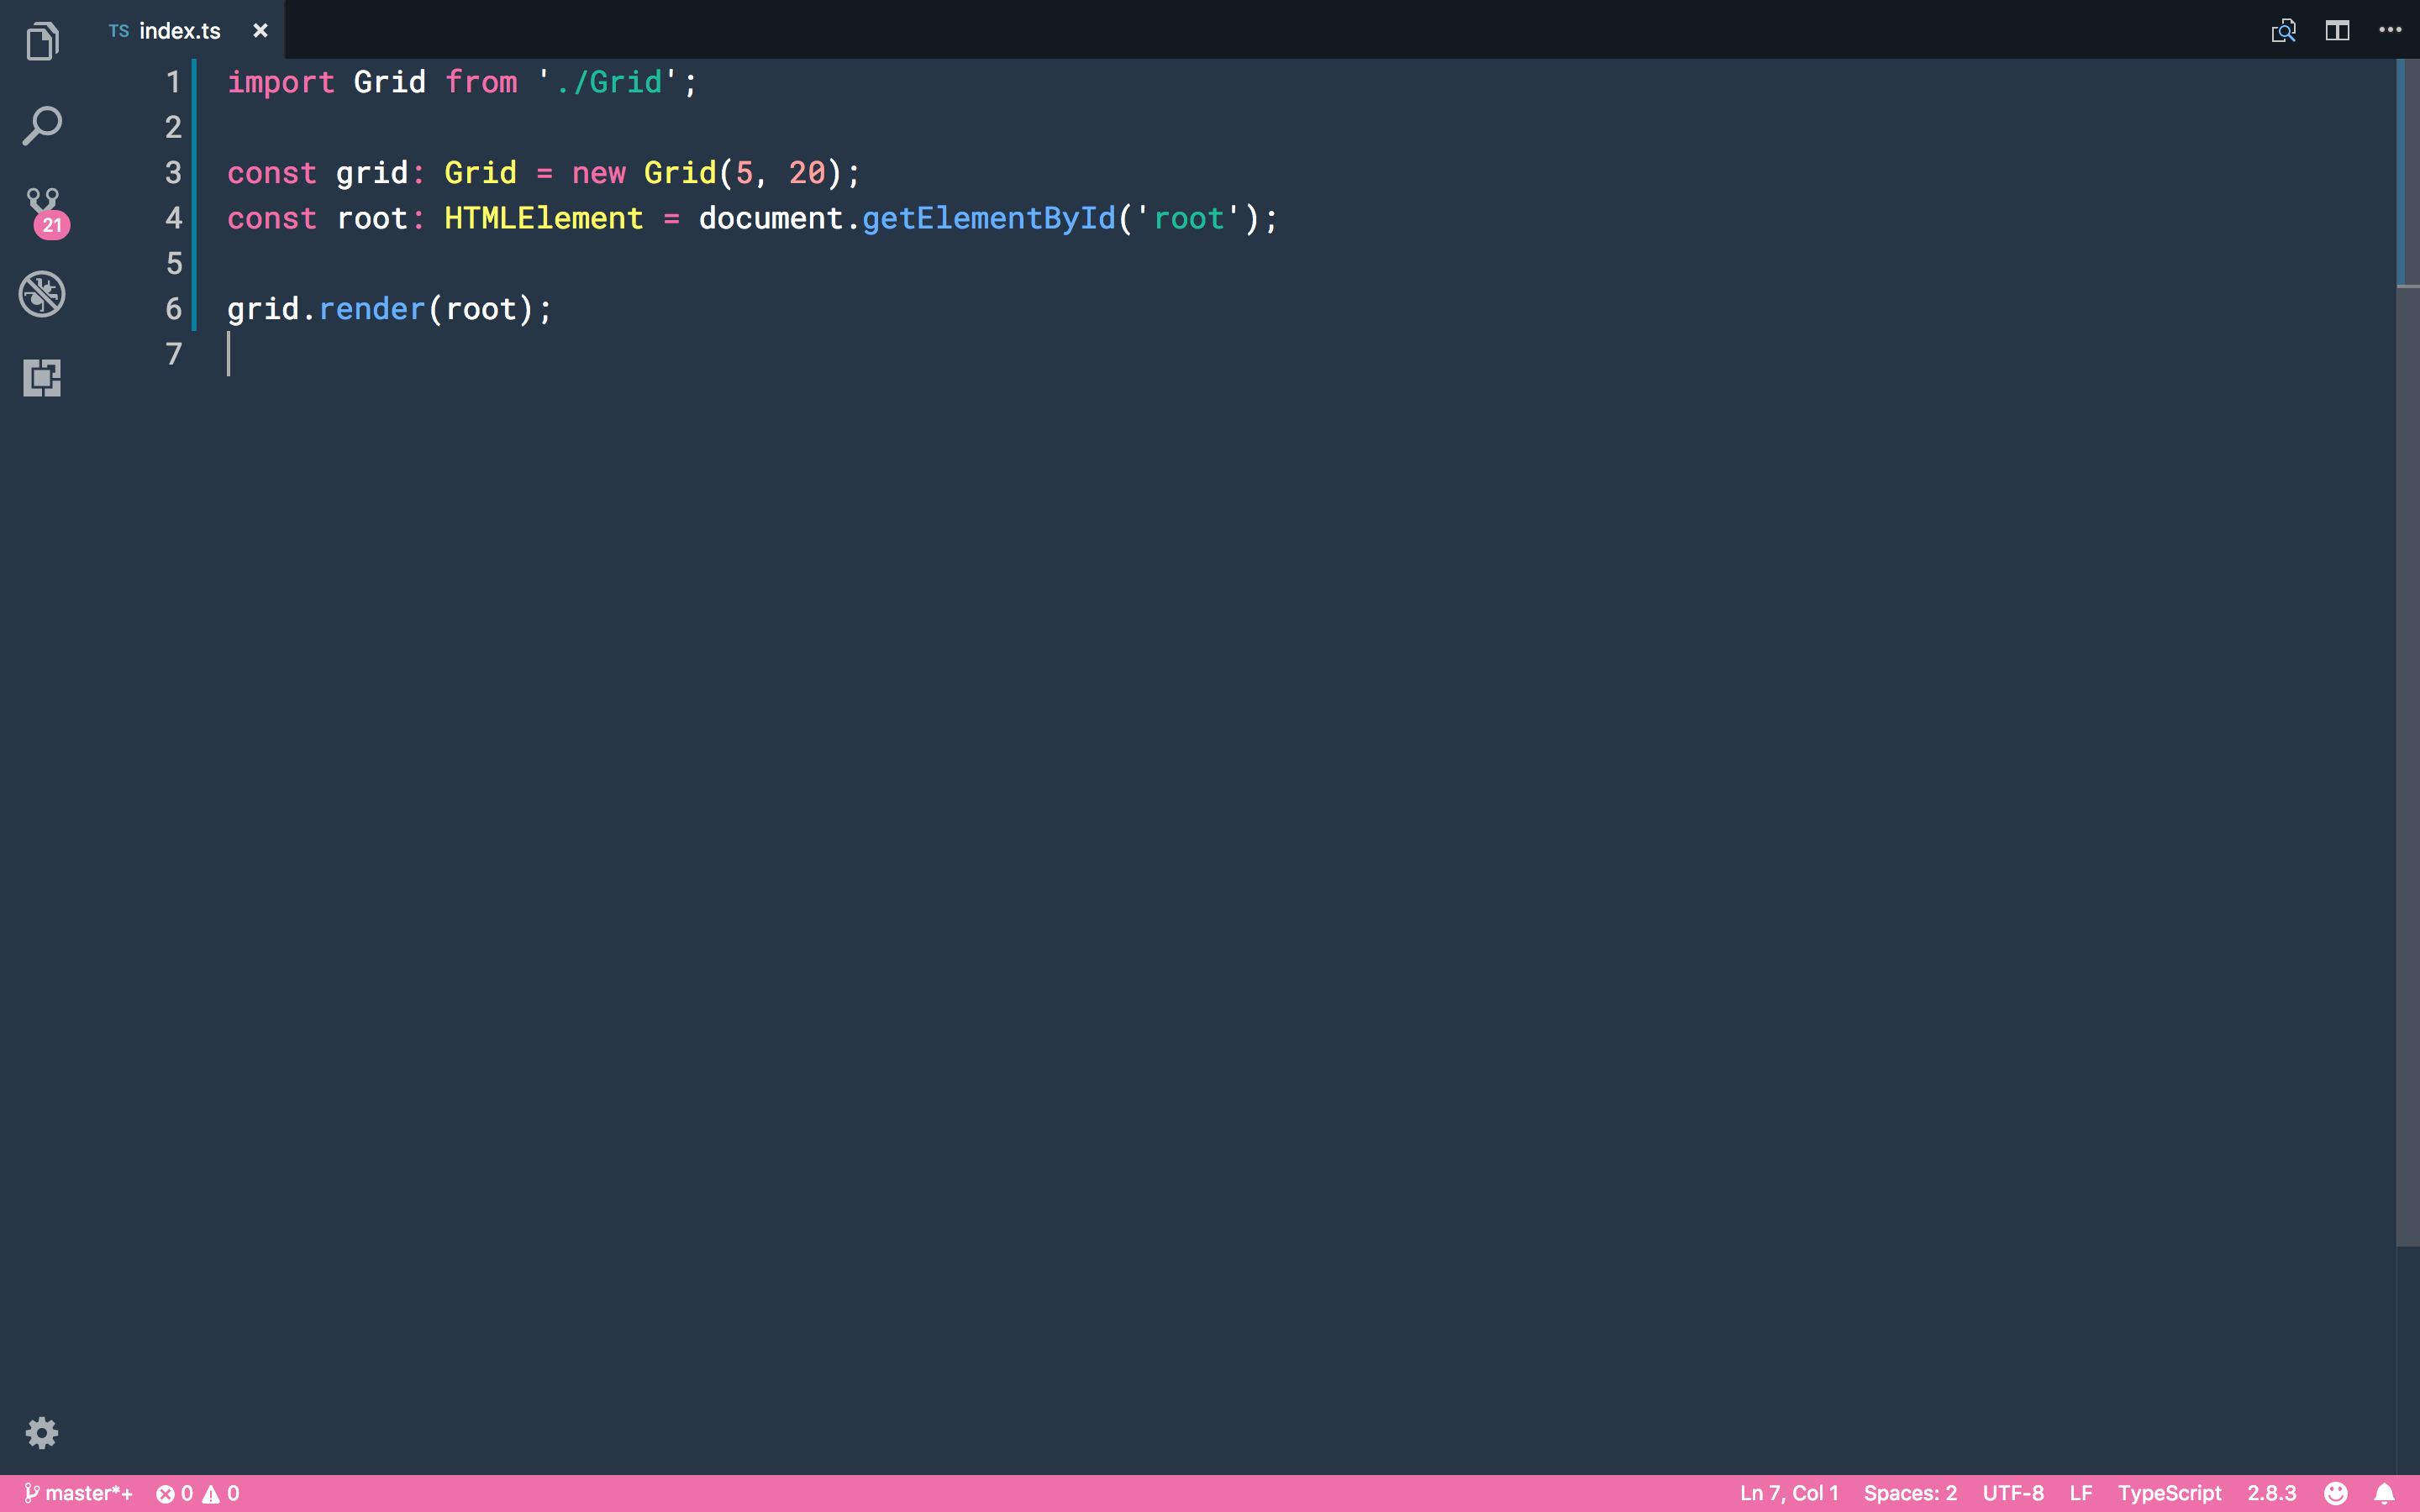Select the UTF-8 encoding option
This screenshot has width=2420, height=1512.
[2012, 1493]
